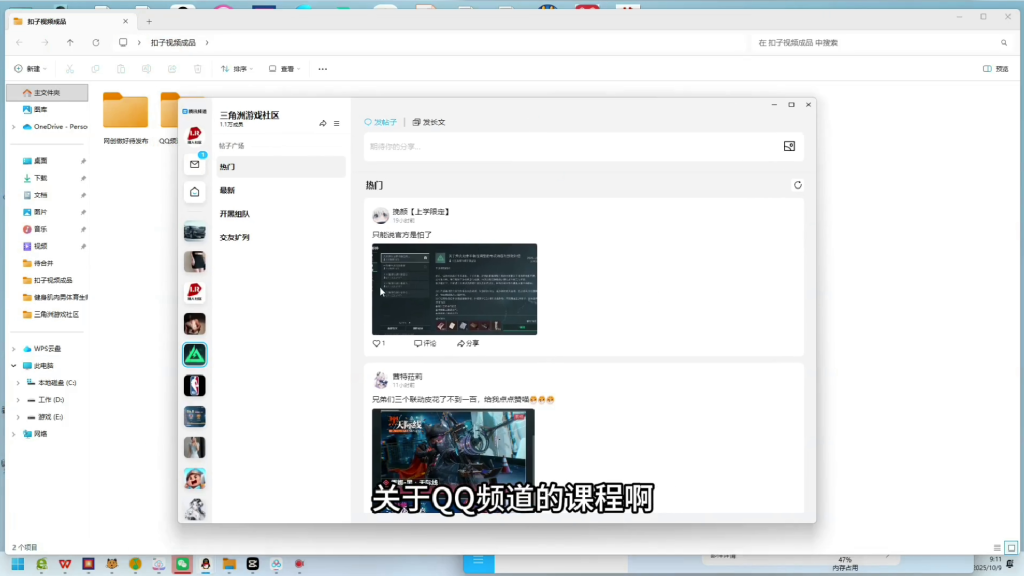Collapse the 此电脑 tree in sidebar
The height and width of the screenshot is (576, 1024).
pyautogui.click(x=14, y=365)
